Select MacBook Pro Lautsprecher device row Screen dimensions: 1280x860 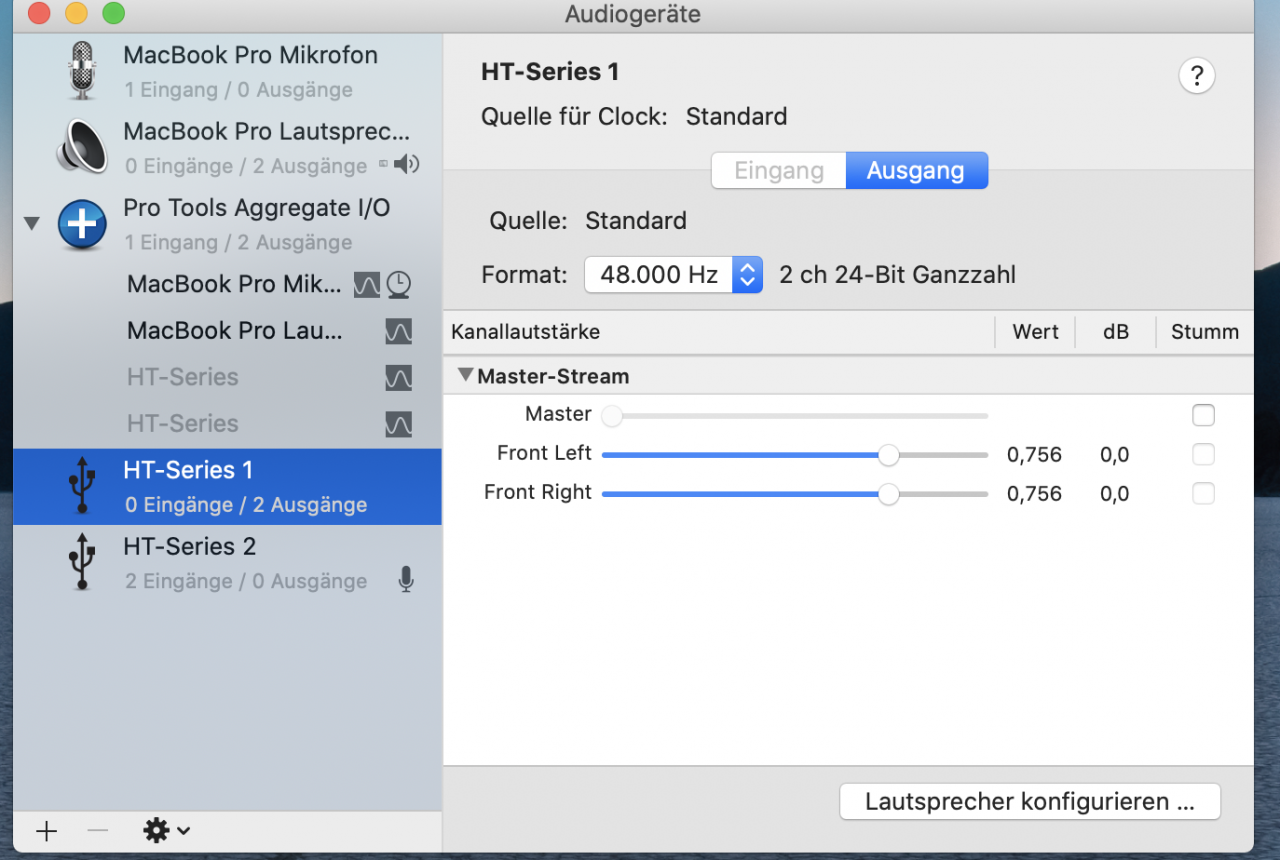click(x=228, y=147)
